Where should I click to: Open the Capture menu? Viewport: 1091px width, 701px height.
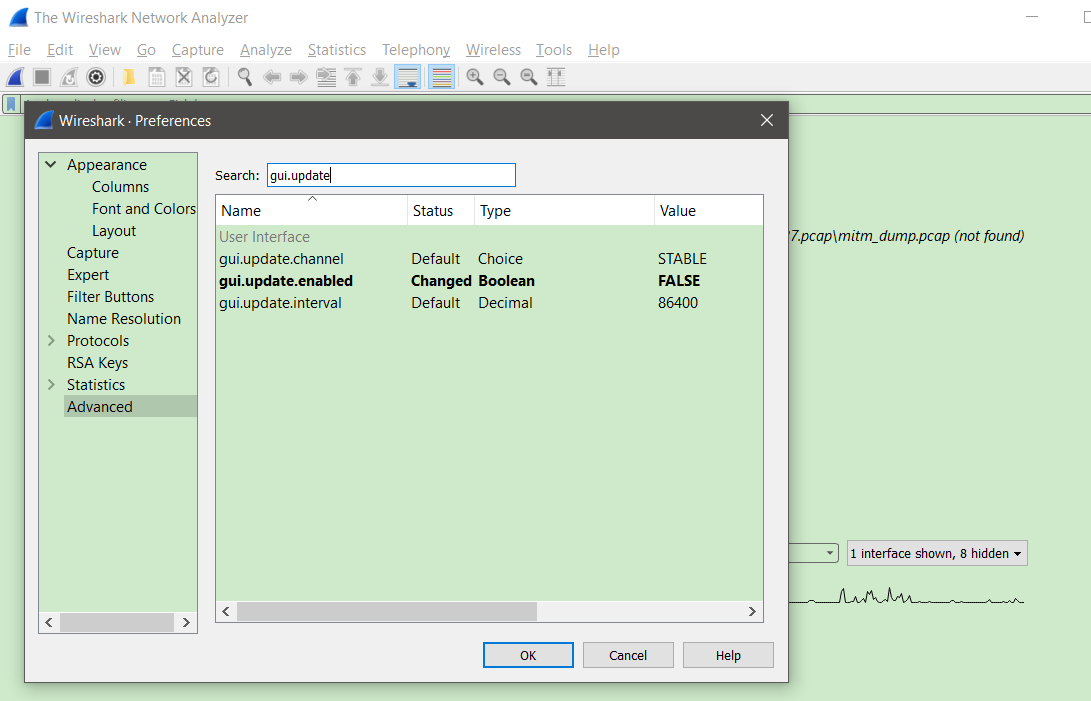pos(198,50)
